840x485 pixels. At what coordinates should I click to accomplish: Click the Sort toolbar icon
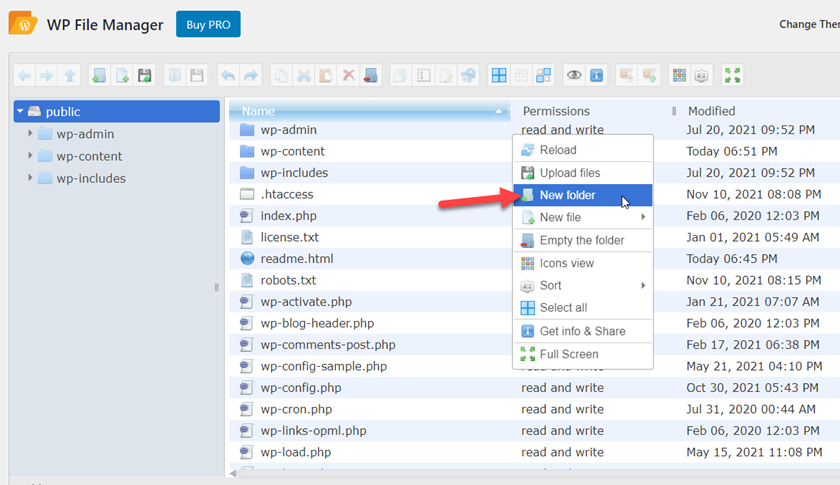tap(702, 76)
